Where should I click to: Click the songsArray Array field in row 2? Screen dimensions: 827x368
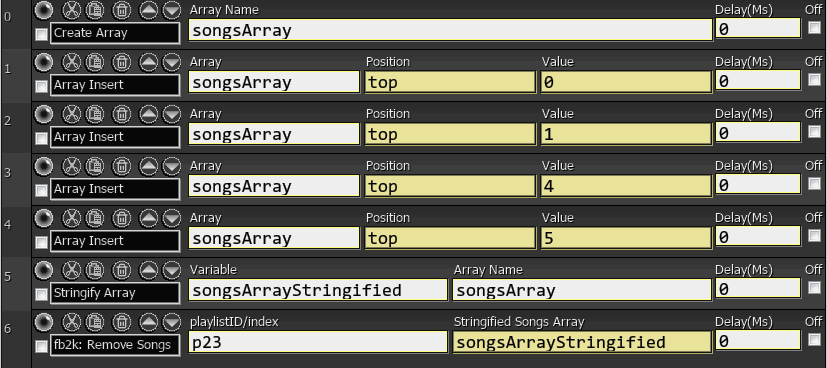click(274, 134)
